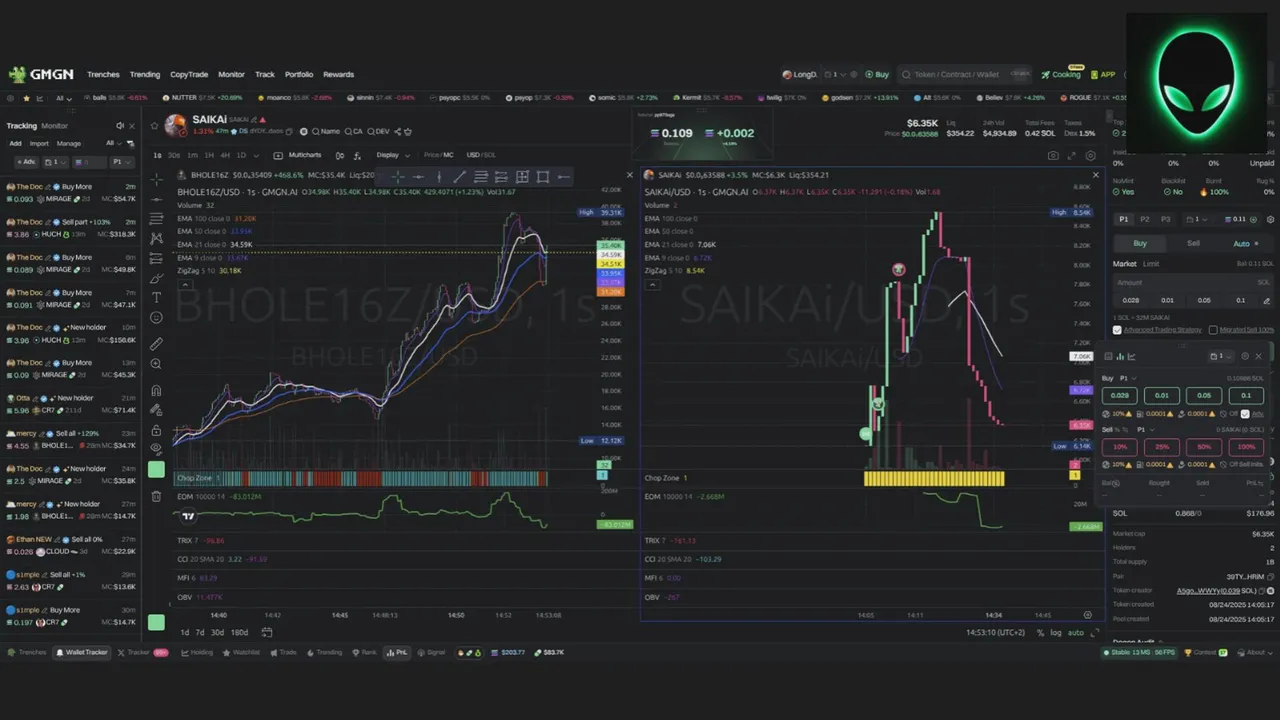Open the timeframe dropdown arrow after 1D
The height and width of the screenshot is (720, 1280).
click(257, 155)
